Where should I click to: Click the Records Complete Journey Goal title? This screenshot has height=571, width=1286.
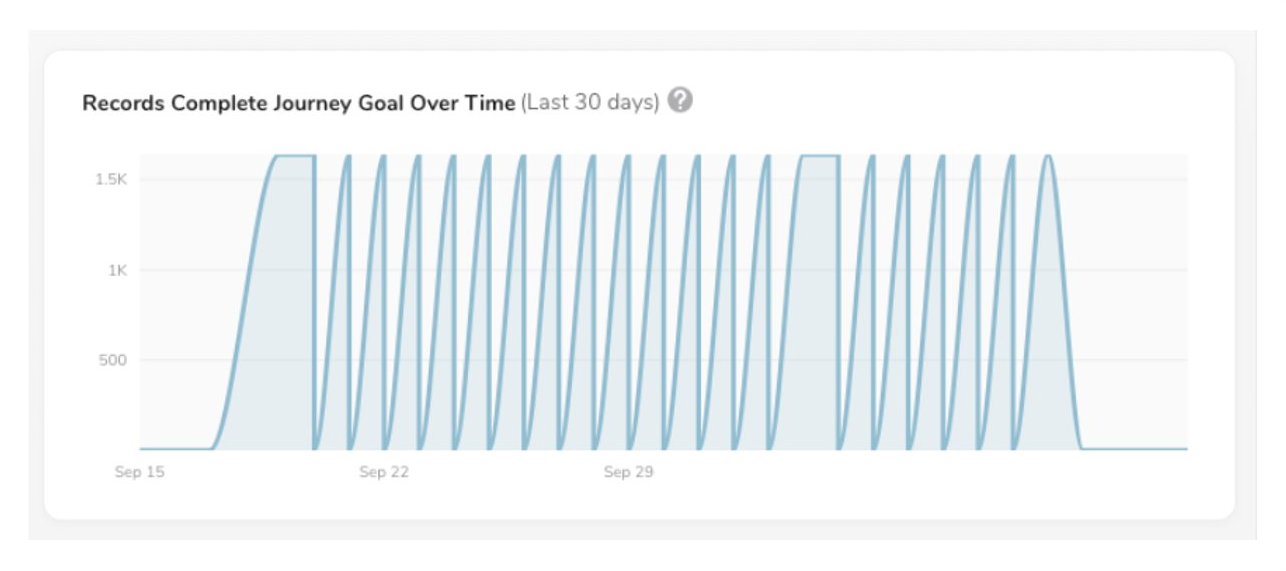[x=298, y=103]
